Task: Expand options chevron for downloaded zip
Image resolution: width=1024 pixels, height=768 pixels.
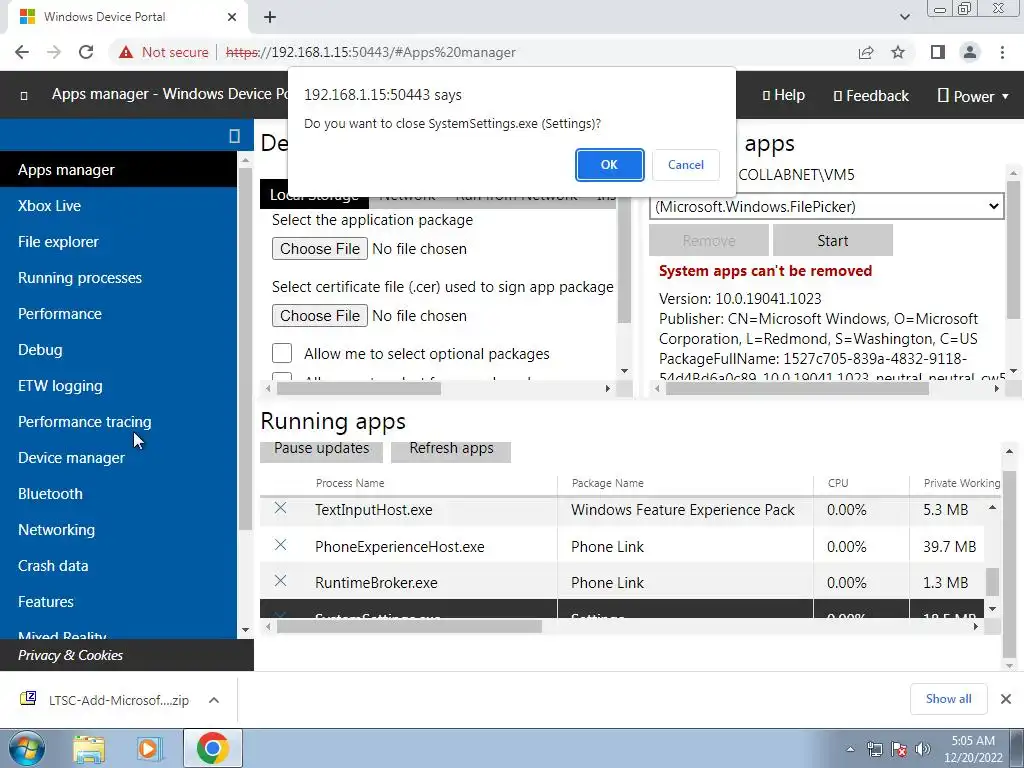Action: 214,700
